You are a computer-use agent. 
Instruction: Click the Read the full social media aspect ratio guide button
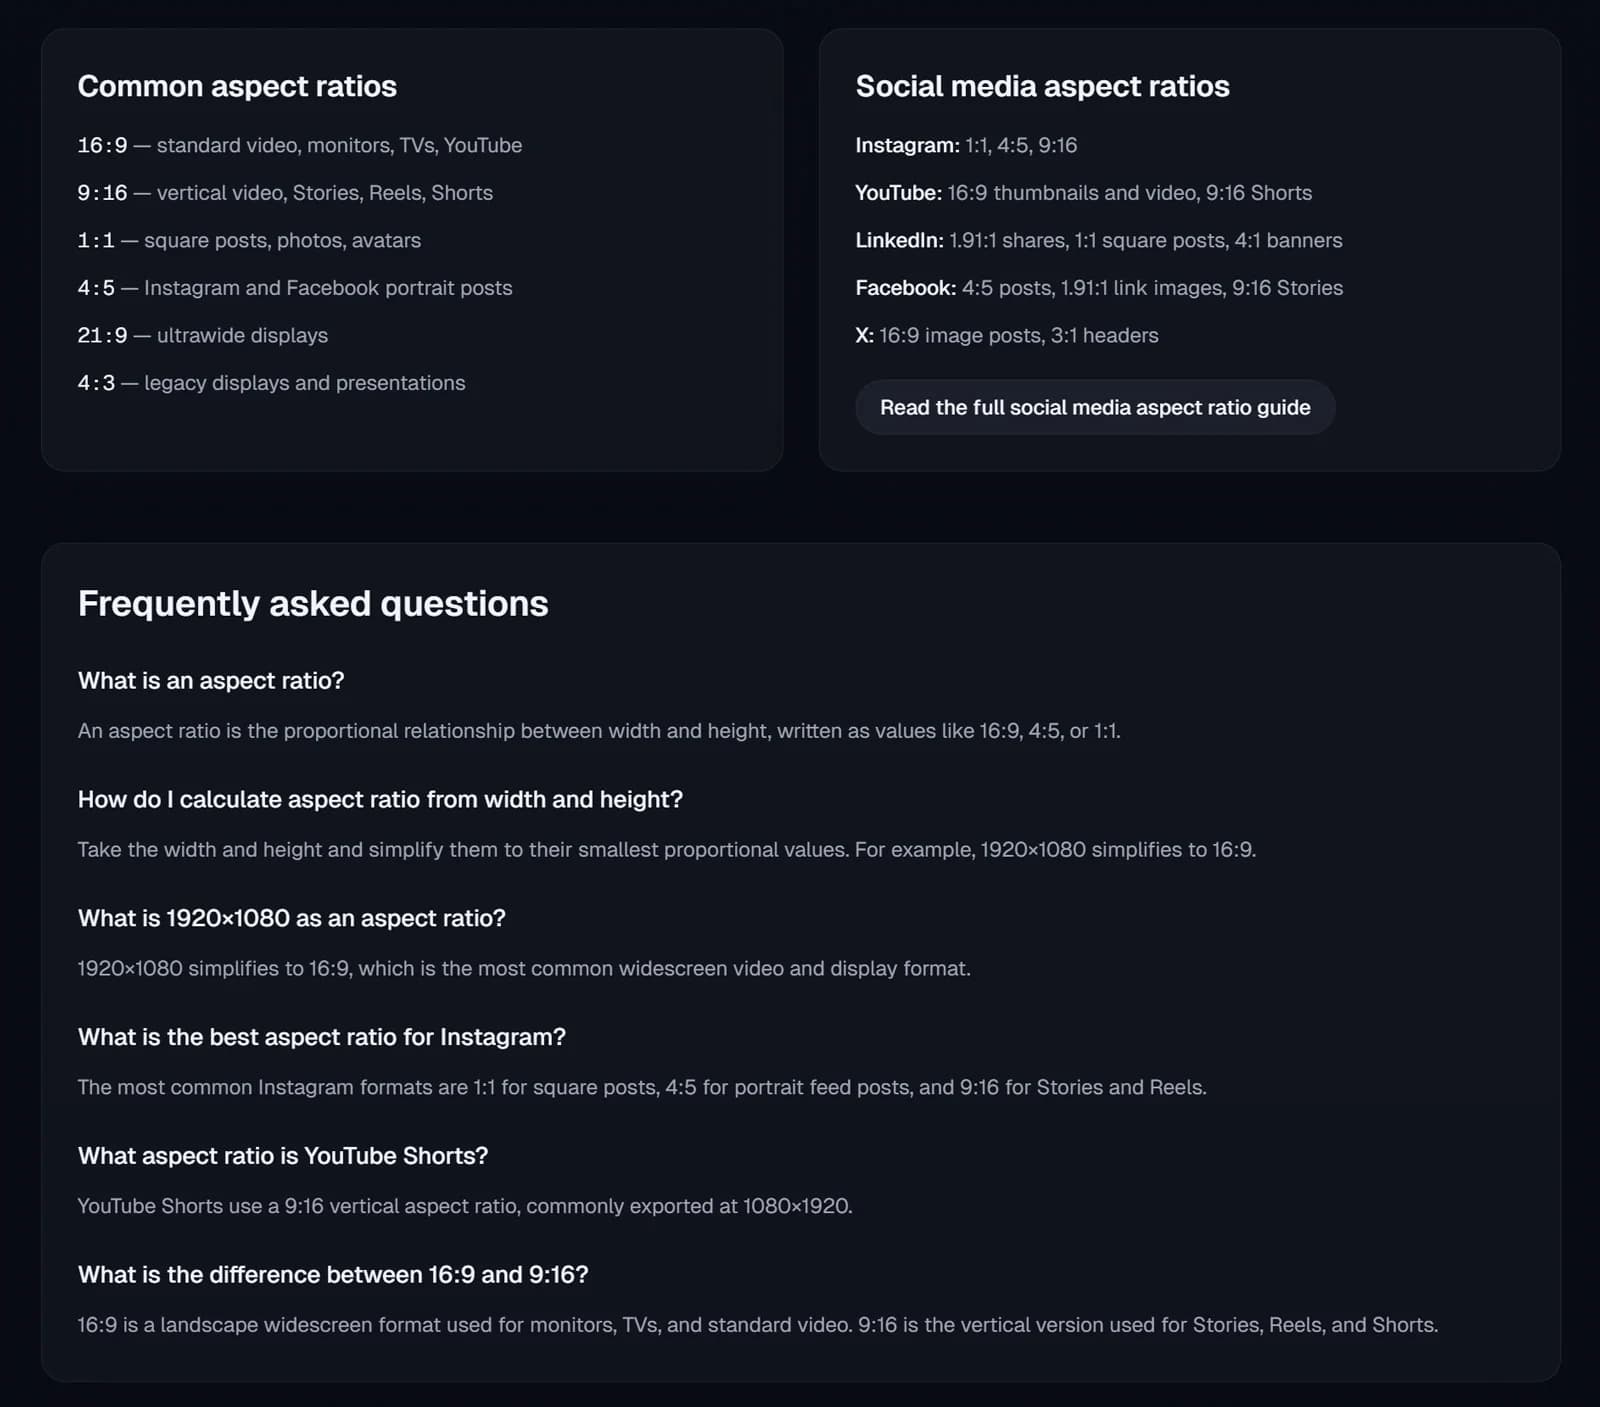(x=1095, y=407)
